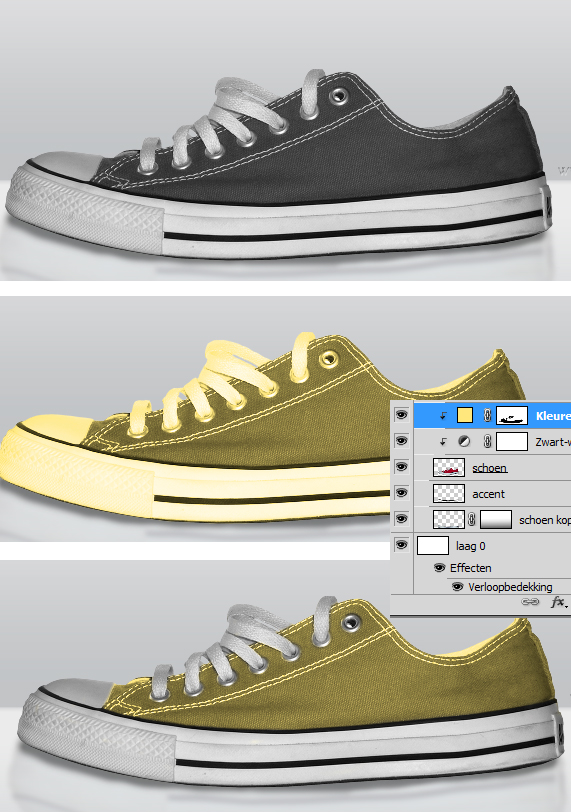Hide the Kleuren fill layer
571x812 pixels.
(401, 415)
